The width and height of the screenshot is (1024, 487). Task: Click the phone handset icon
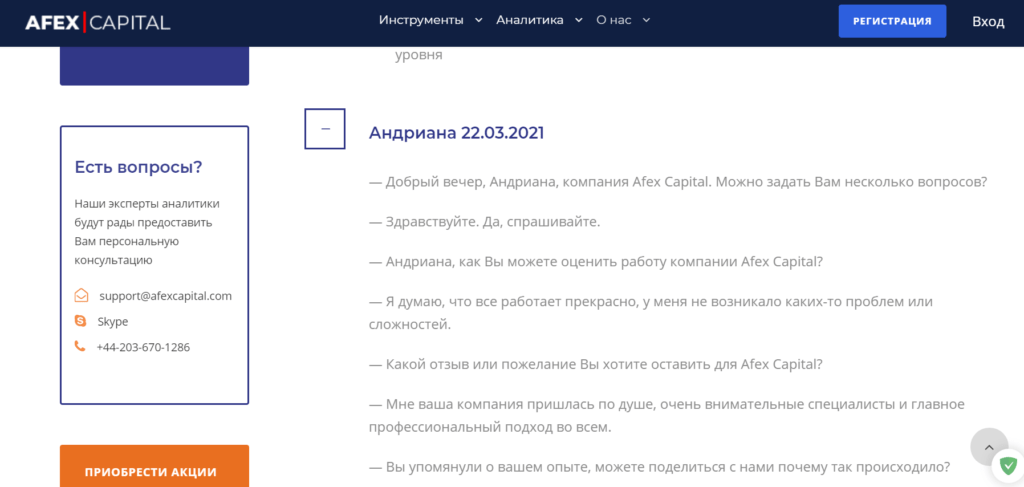click(x=80, y=347)
